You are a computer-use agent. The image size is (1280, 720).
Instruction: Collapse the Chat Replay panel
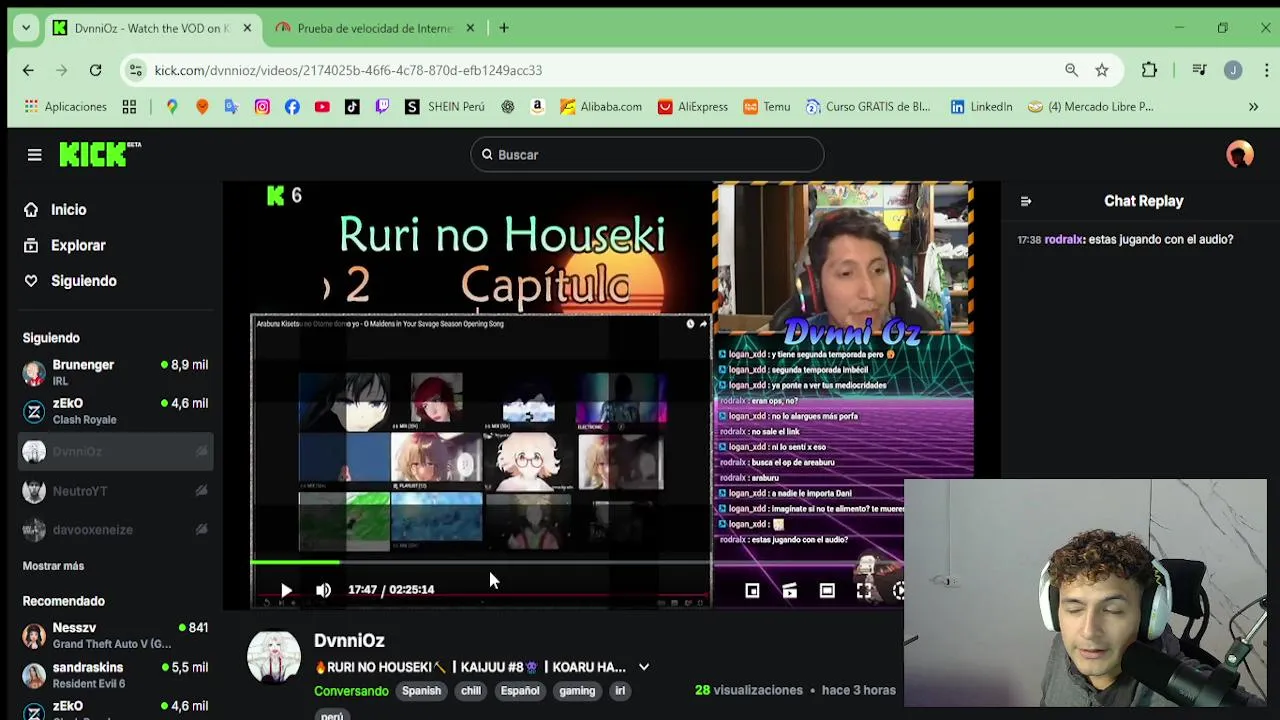click(1025, 201)
